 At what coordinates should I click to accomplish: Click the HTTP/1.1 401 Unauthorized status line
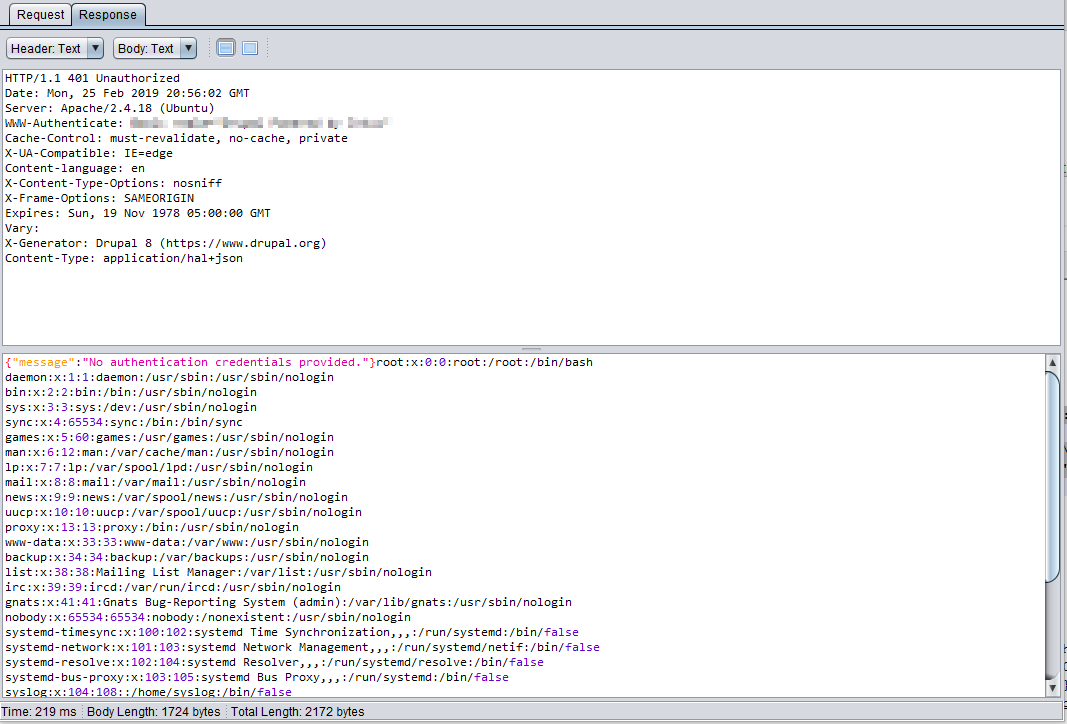pyautogui.click(x=92, y=78)
